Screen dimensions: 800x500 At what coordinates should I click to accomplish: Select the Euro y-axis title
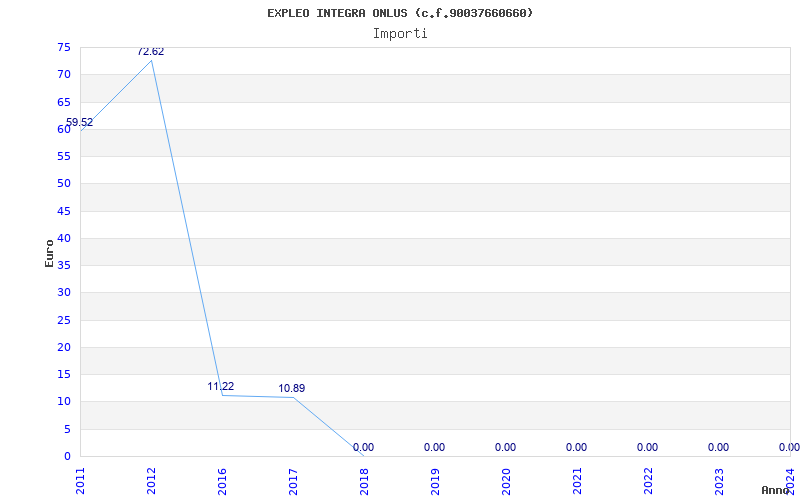49,252
